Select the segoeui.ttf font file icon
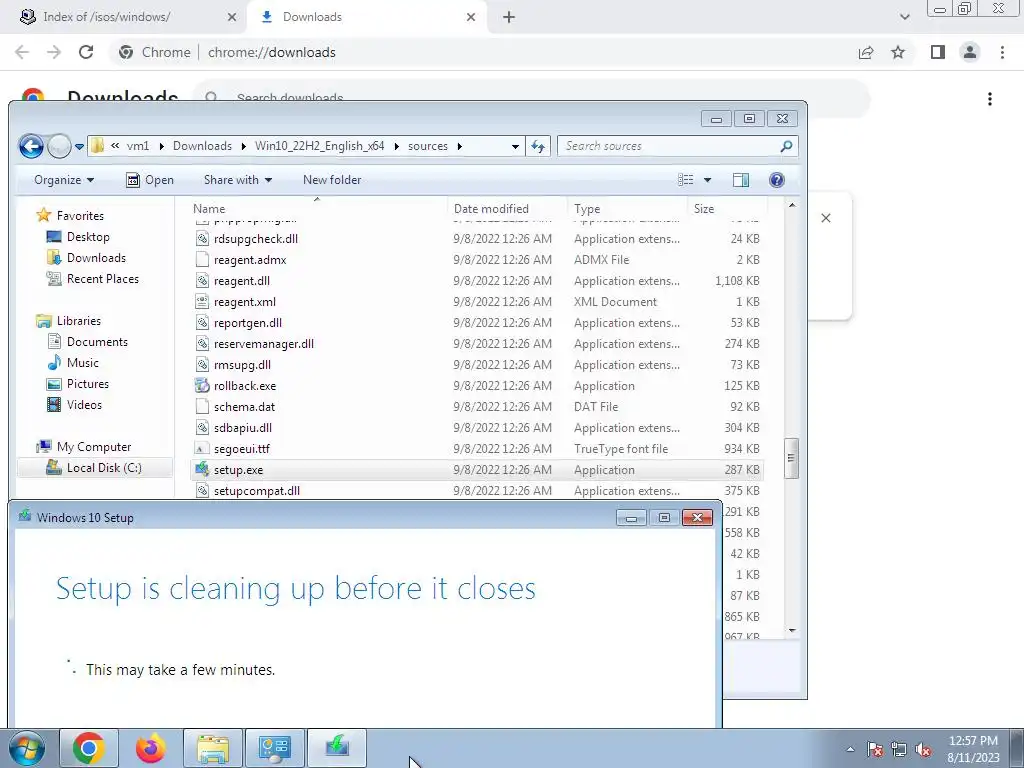The image size is (1024, 768). click(x=202, y=449)
